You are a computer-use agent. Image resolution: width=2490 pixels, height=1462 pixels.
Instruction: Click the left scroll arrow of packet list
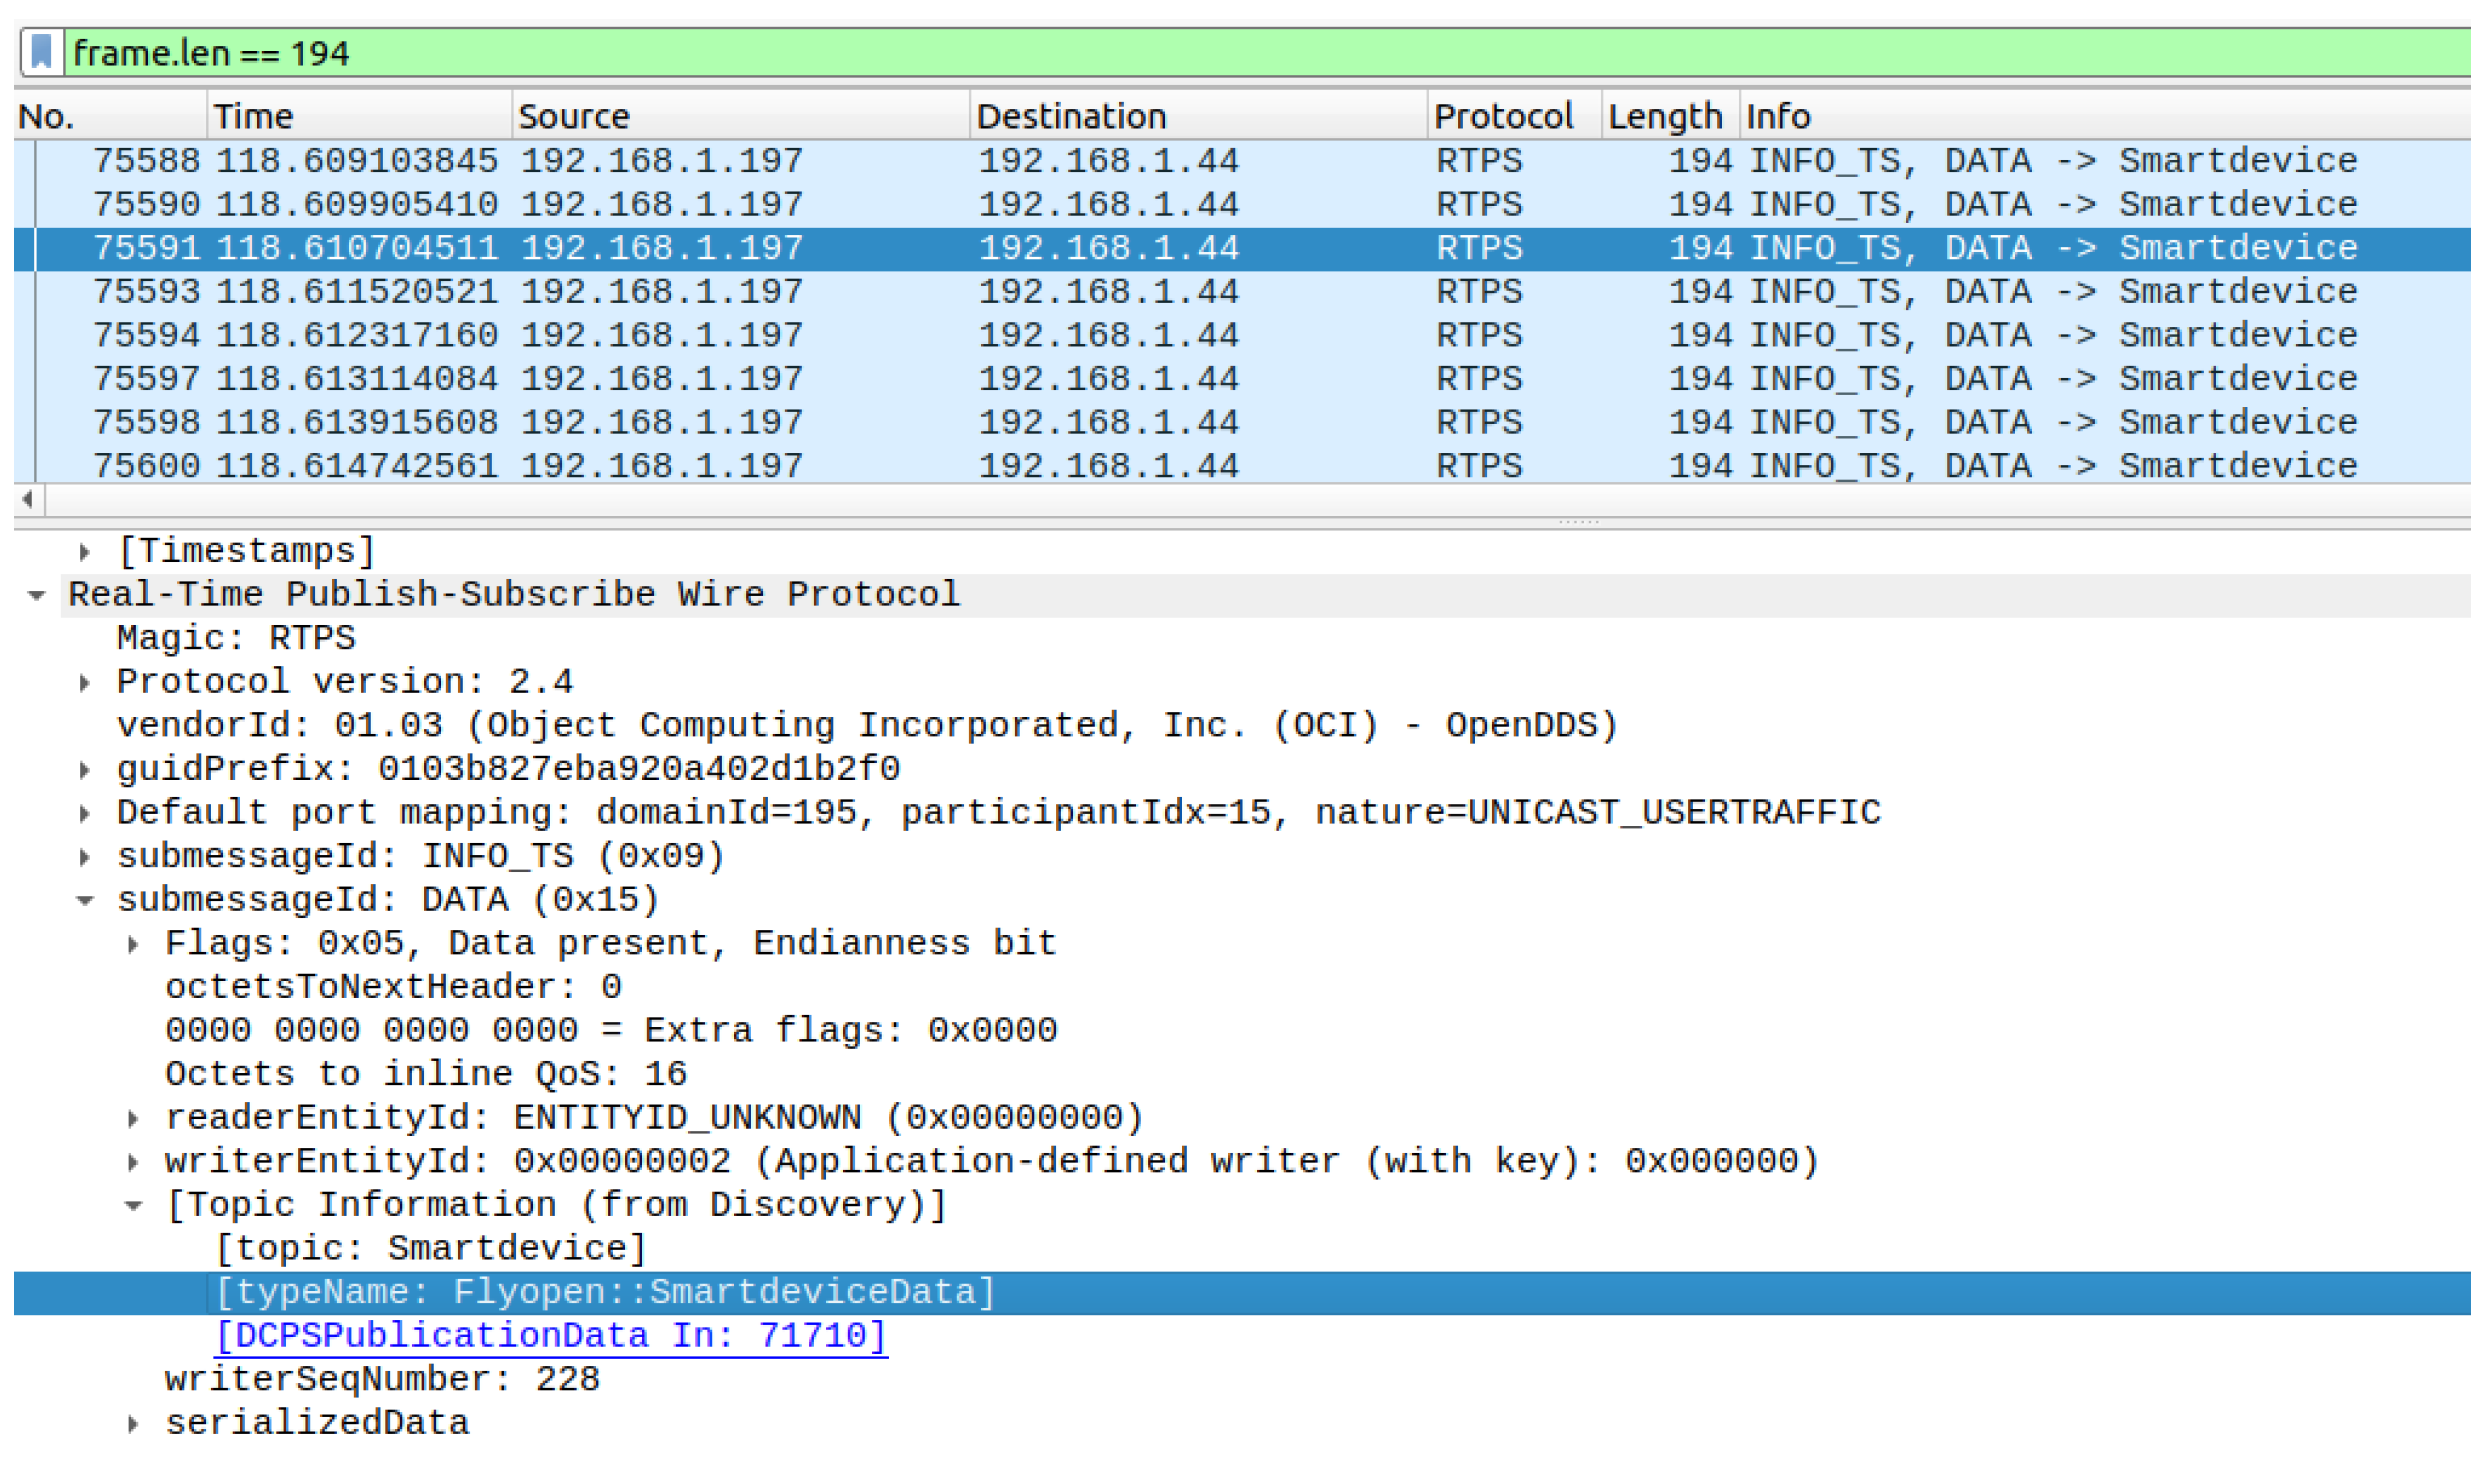[28, 501]
